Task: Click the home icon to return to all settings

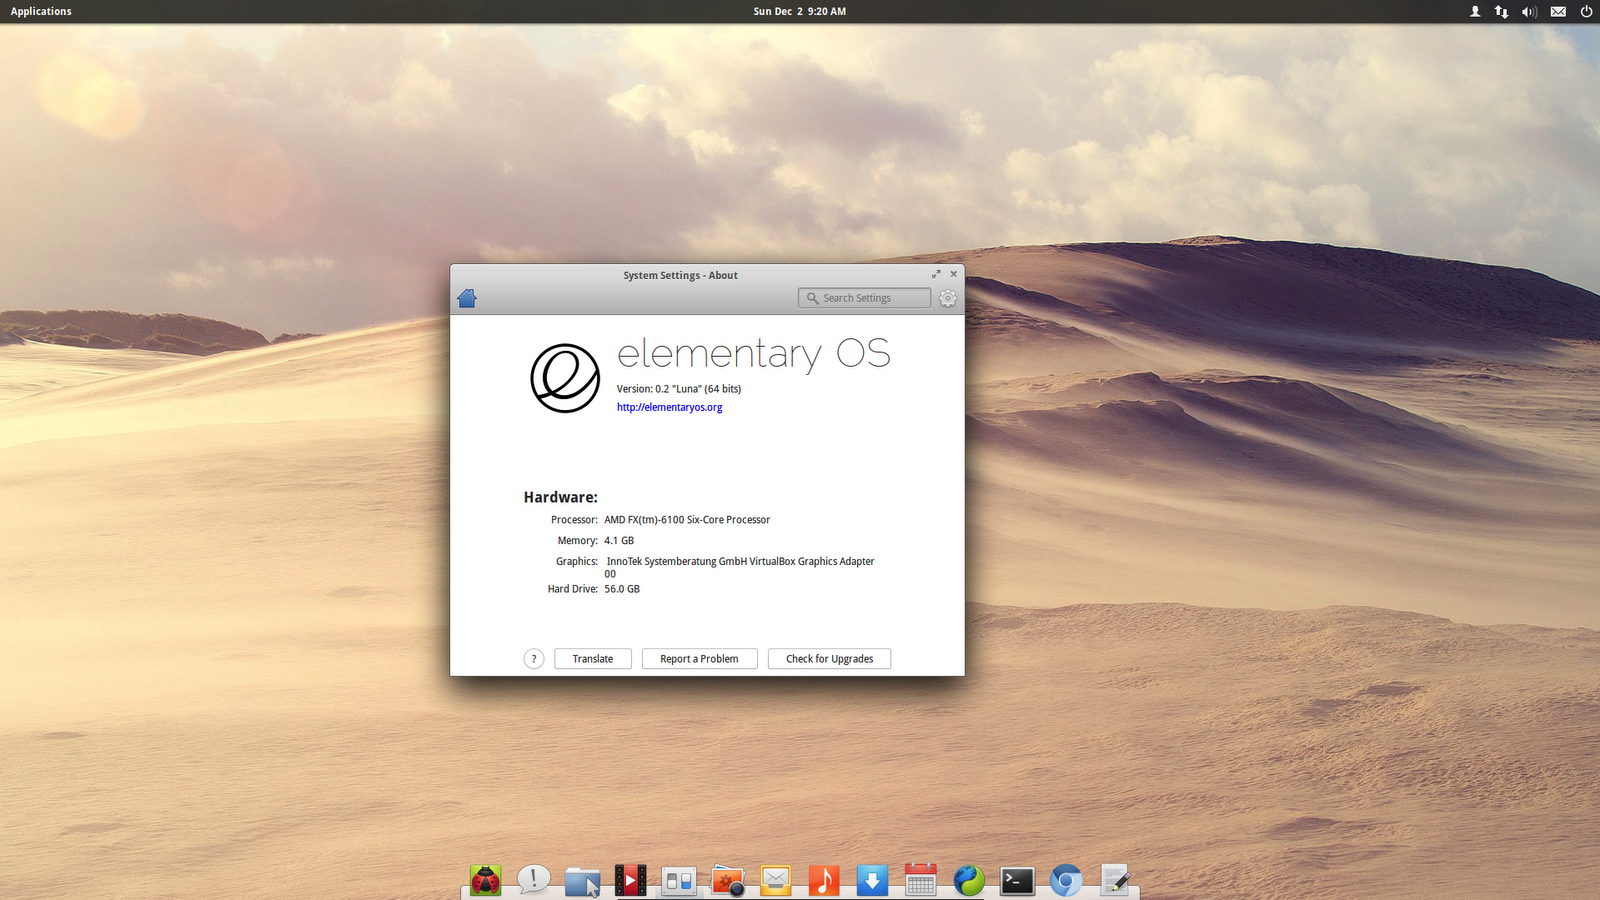Action: (467, 297)
